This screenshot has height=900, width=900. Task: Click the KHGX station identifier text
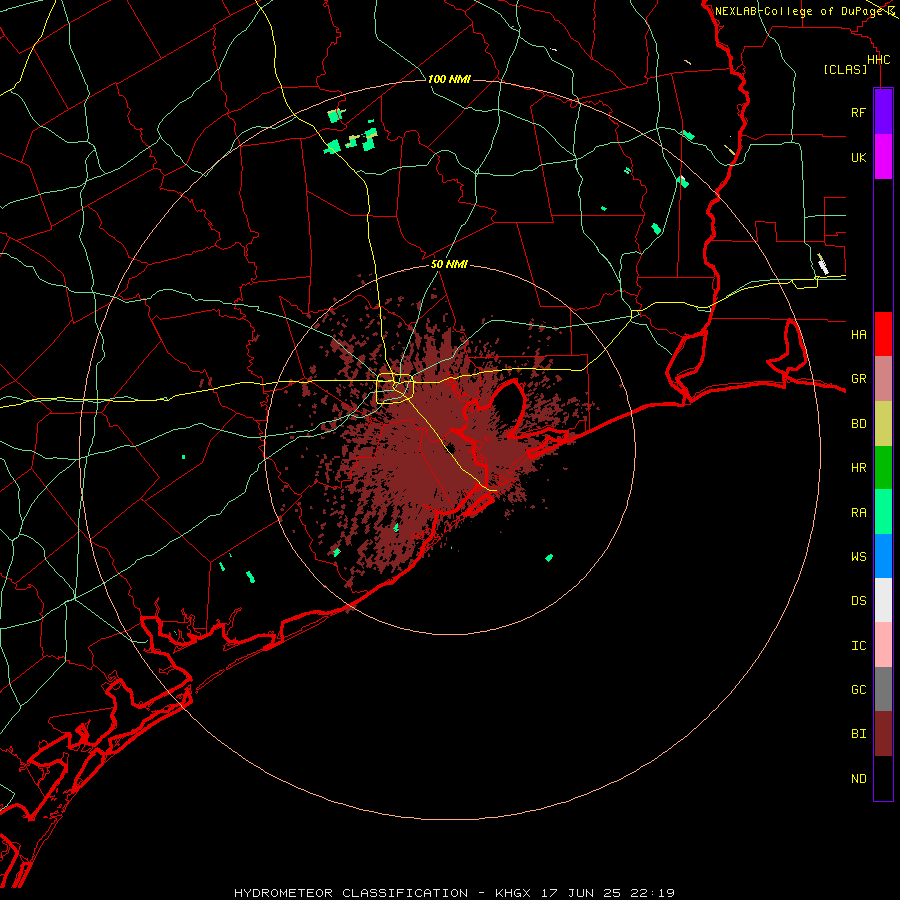click(x=513, y=893)
